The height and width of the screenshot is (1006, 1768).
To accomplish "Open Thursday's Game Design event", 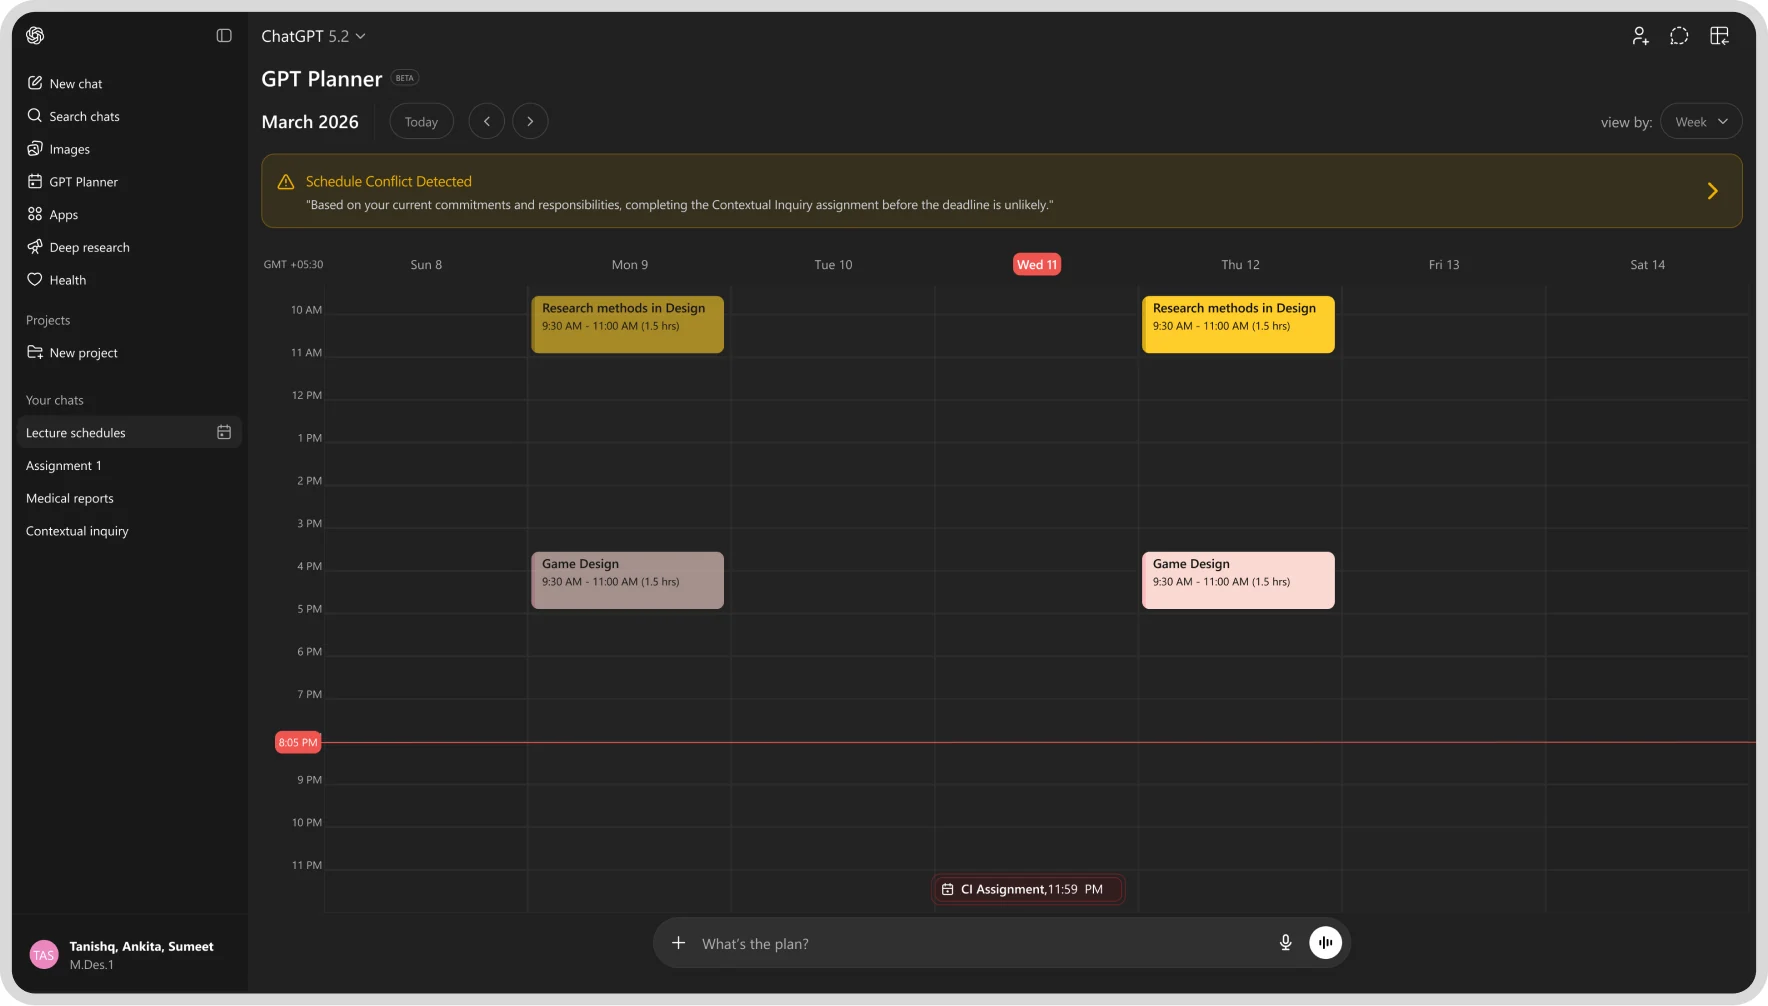I will point(1238,580).
